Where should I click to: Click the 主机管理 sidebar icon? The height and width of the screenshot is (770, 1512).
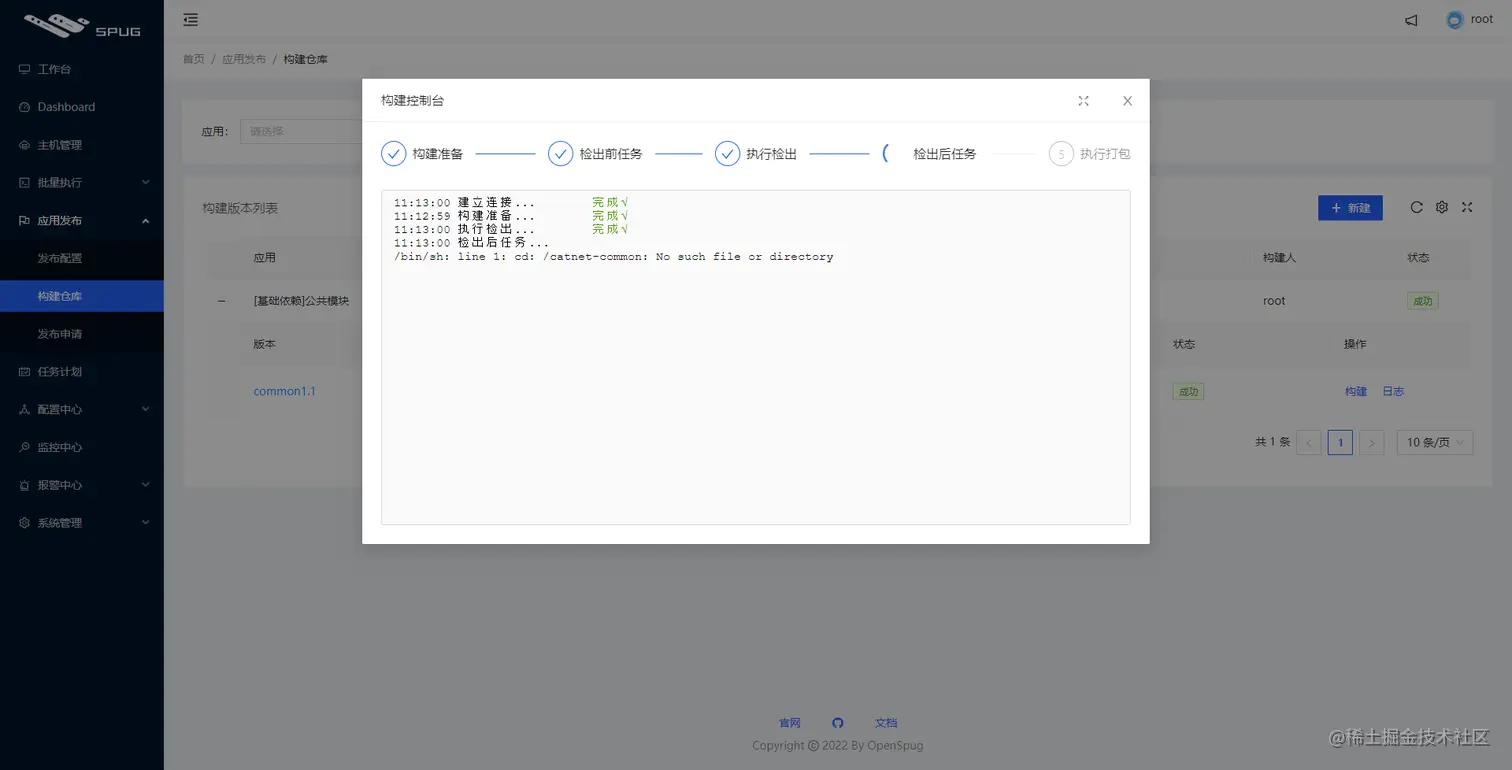pyautogui.click(x=25, y=145)
